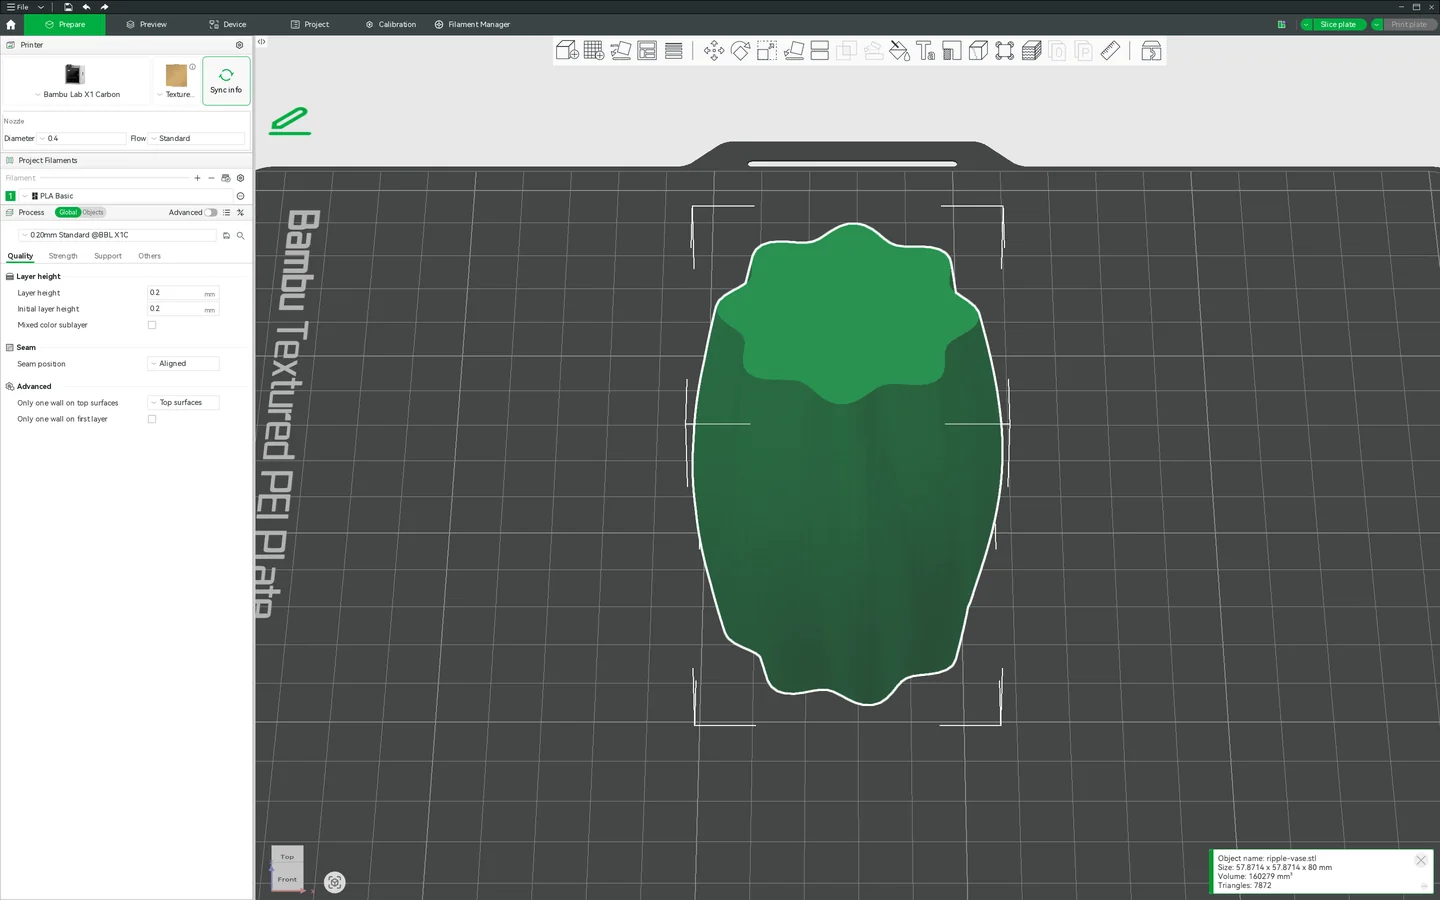Open the Textured plate type dropdown
The image size is (1440, 900).
tap(175, 95)
